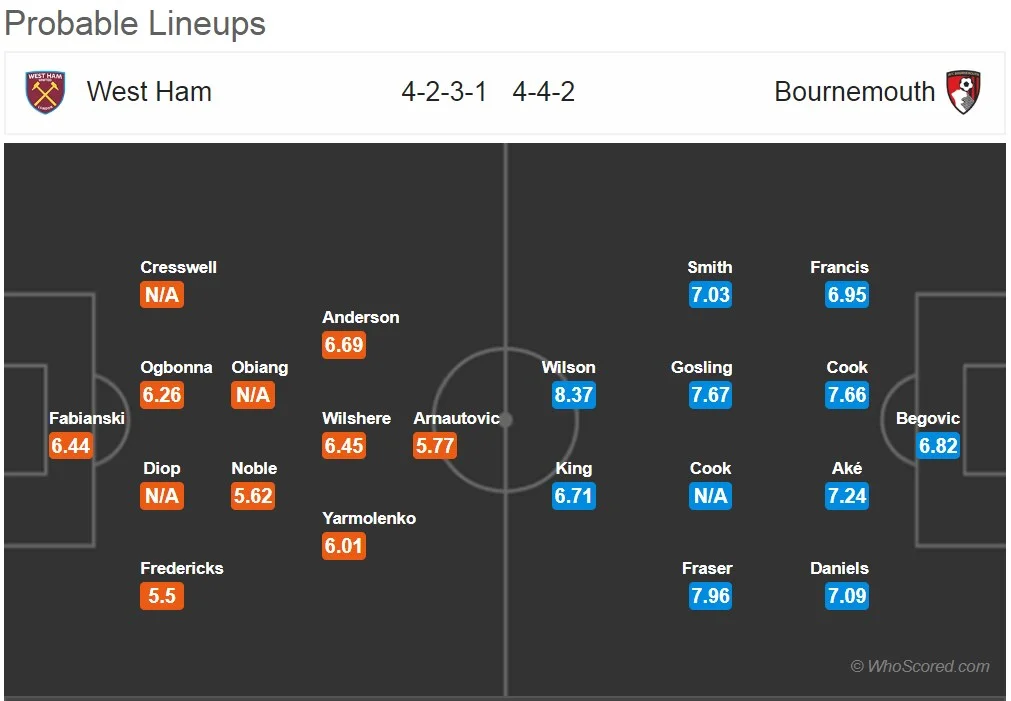
Task: Click Fabianski's 6.44 rating badge
Action: pyautogui.click(x=71, y=446)
